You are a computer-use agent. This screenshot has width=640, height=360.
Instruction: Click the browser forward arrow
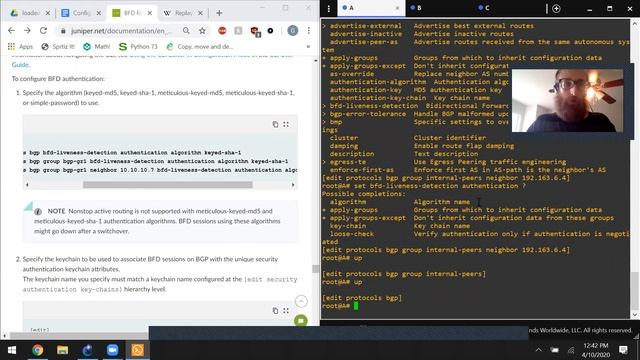(27, 31)
